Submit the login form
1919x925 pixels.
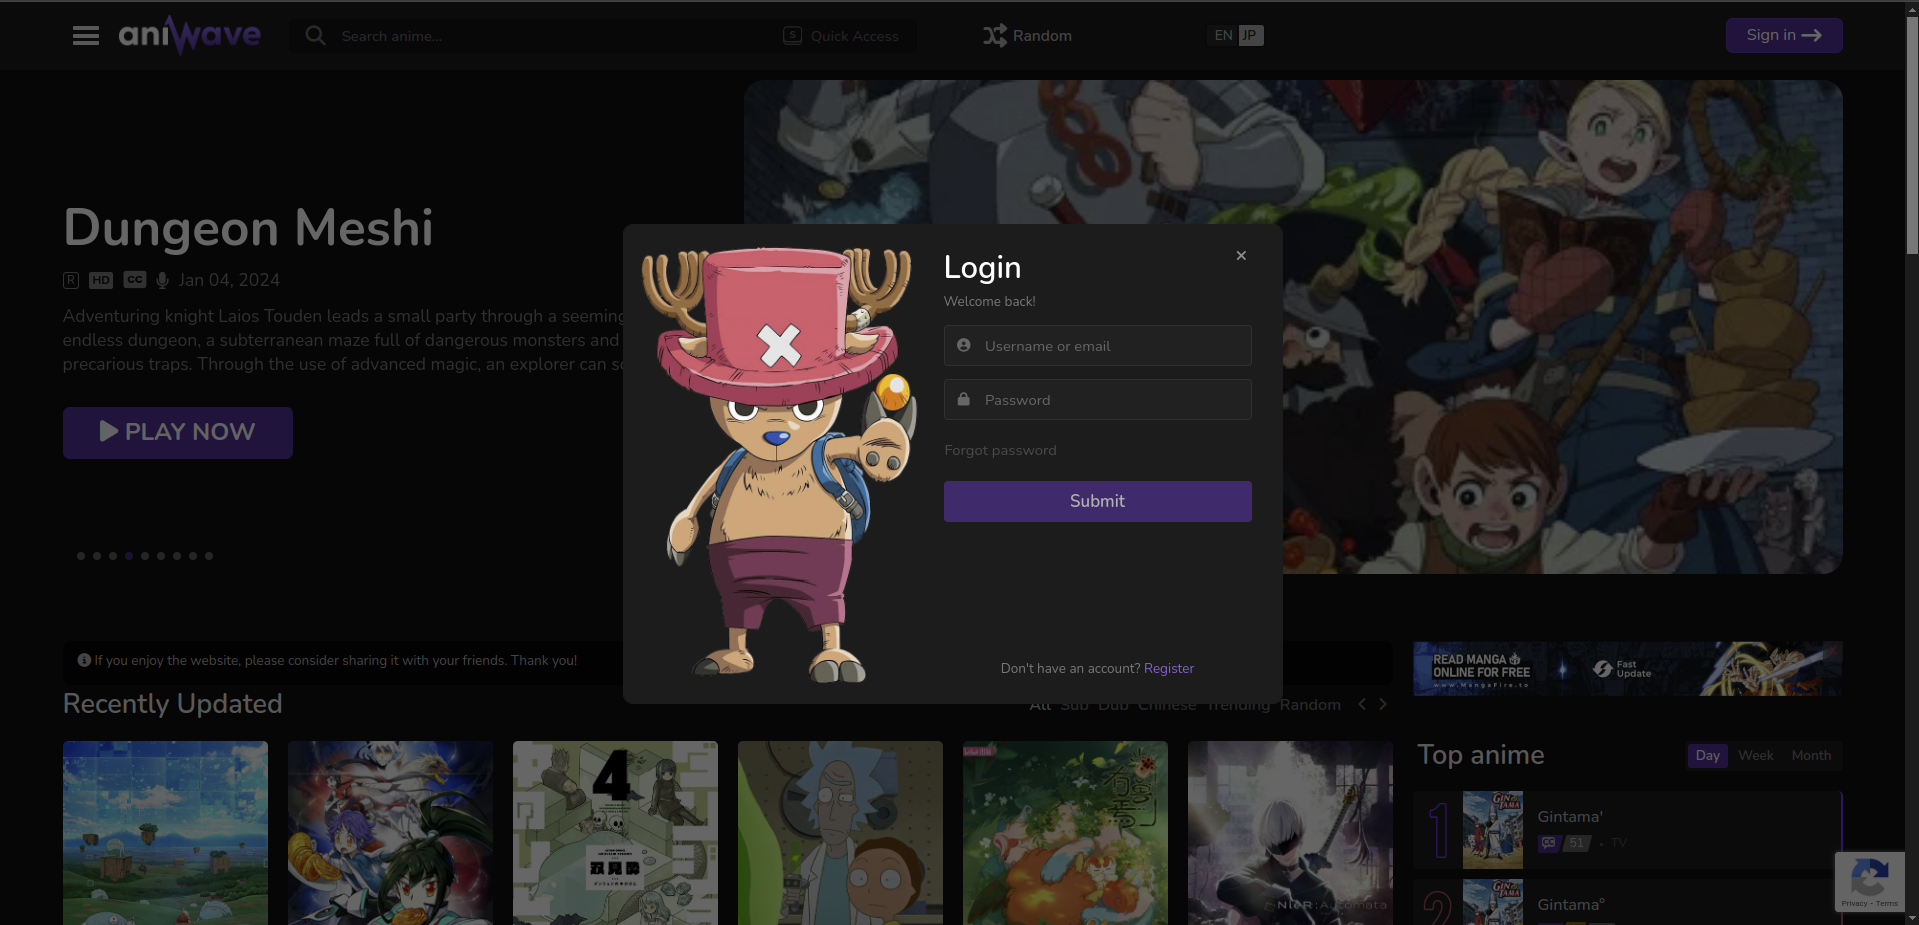coord(1097,501)
